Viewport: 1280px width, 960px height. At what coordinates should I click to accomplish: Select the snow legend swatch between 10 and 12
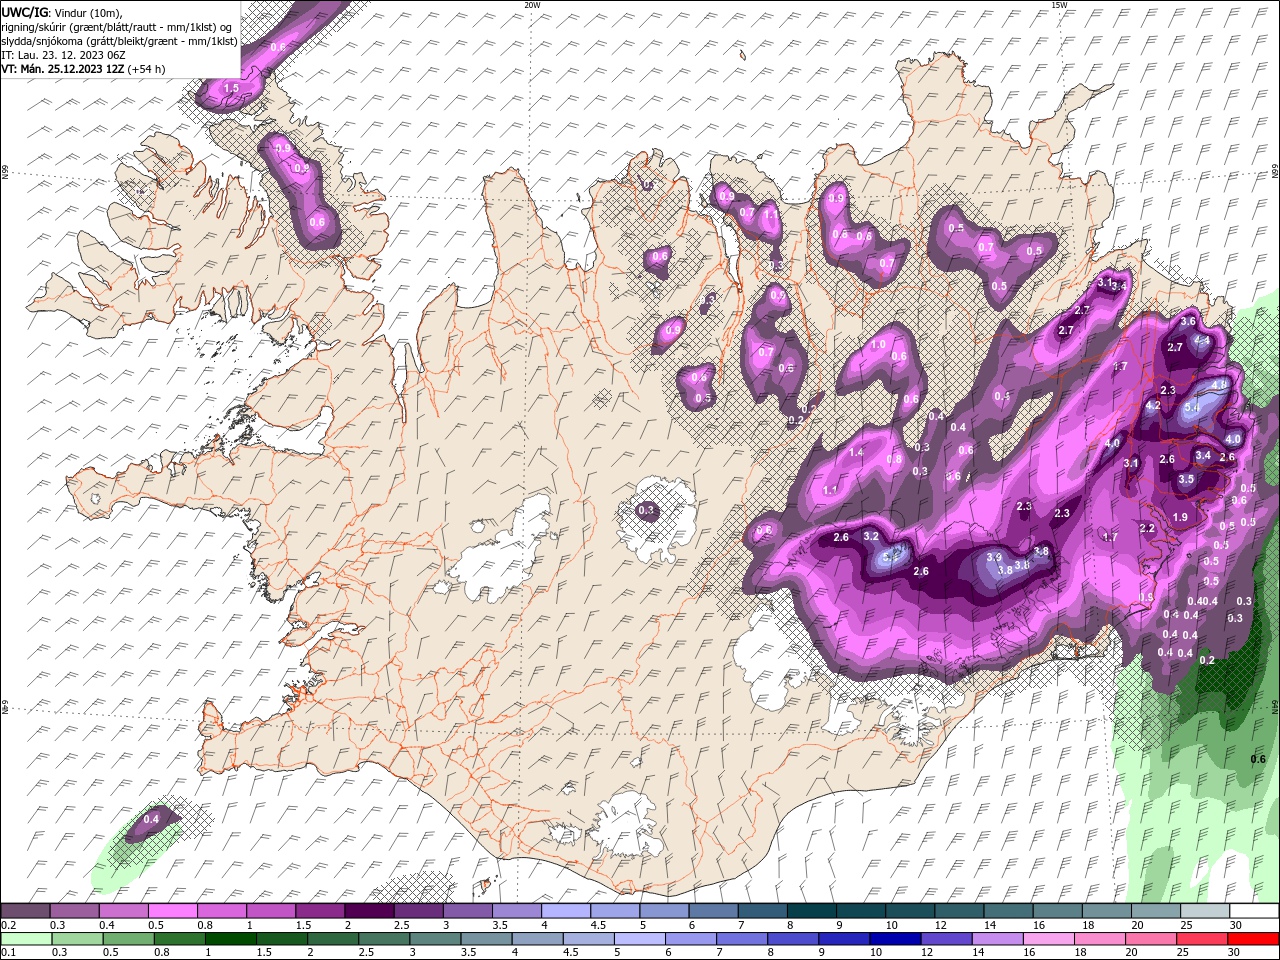pyautogui.click(x=910, y=911)
